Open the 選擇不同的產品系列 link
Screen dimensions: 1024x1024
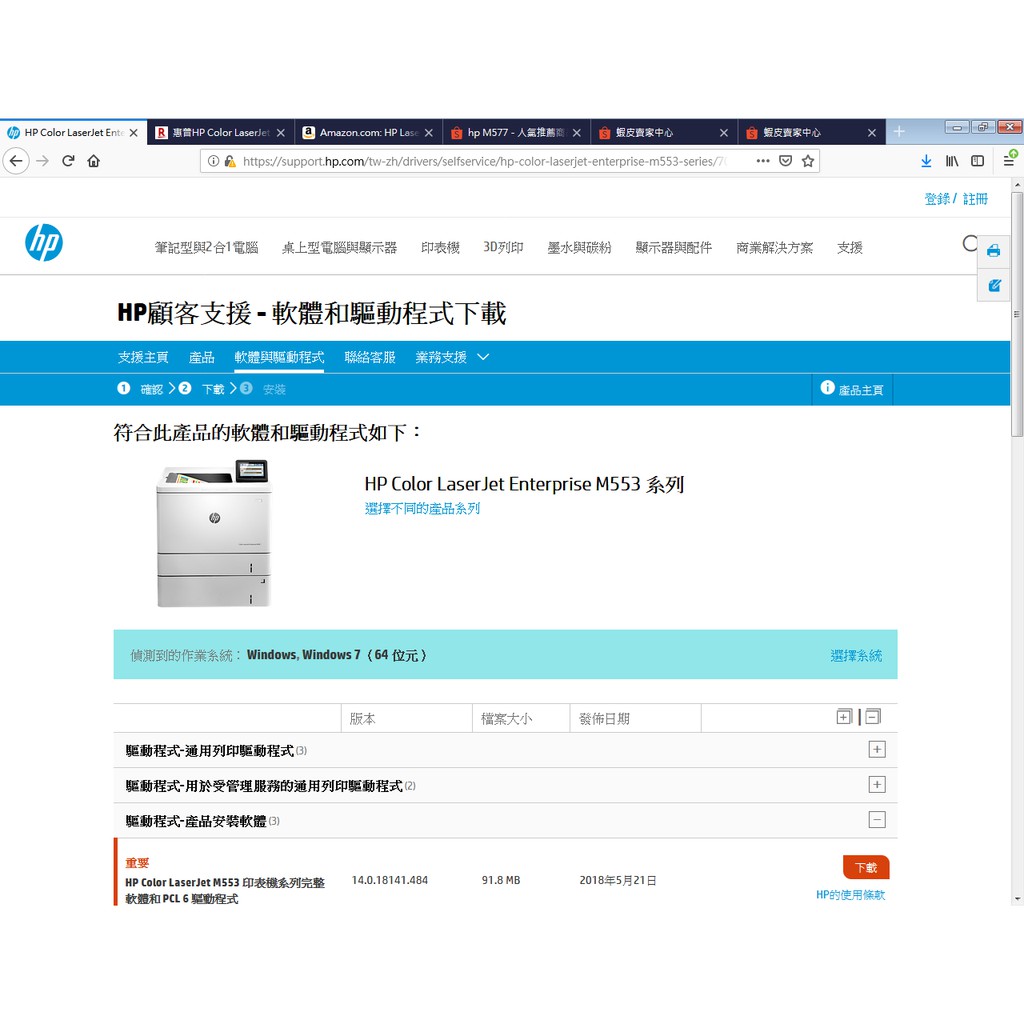click(420, 508)
